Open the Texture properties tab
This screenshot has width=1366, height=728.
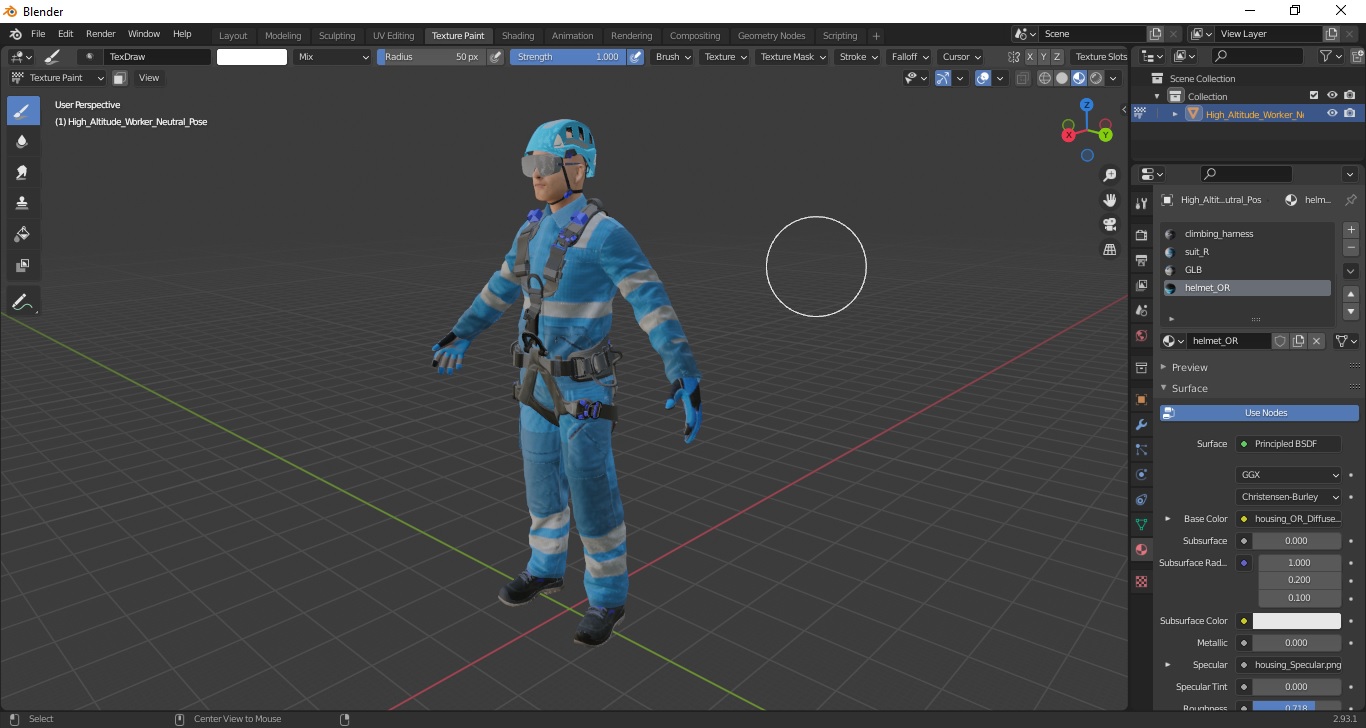click(1141, 581)
